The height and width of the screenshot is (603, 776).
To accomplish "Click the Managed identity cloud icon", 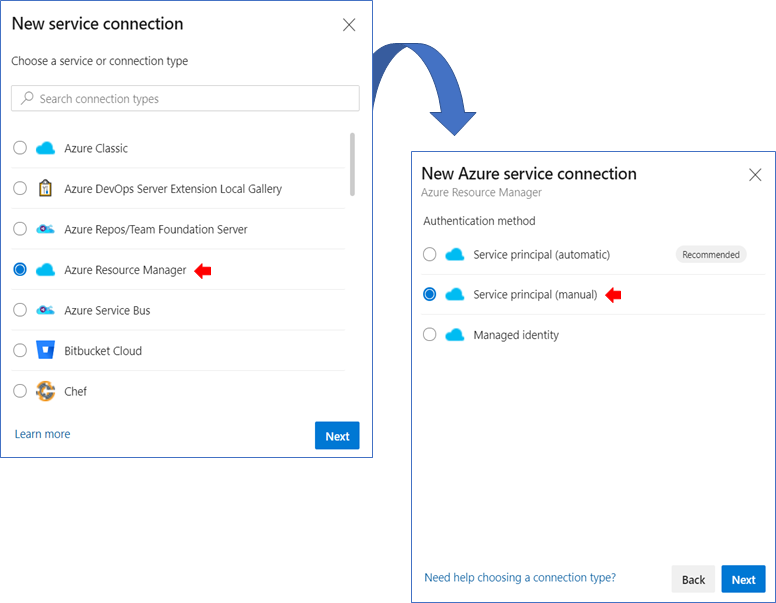I will 455,335.
